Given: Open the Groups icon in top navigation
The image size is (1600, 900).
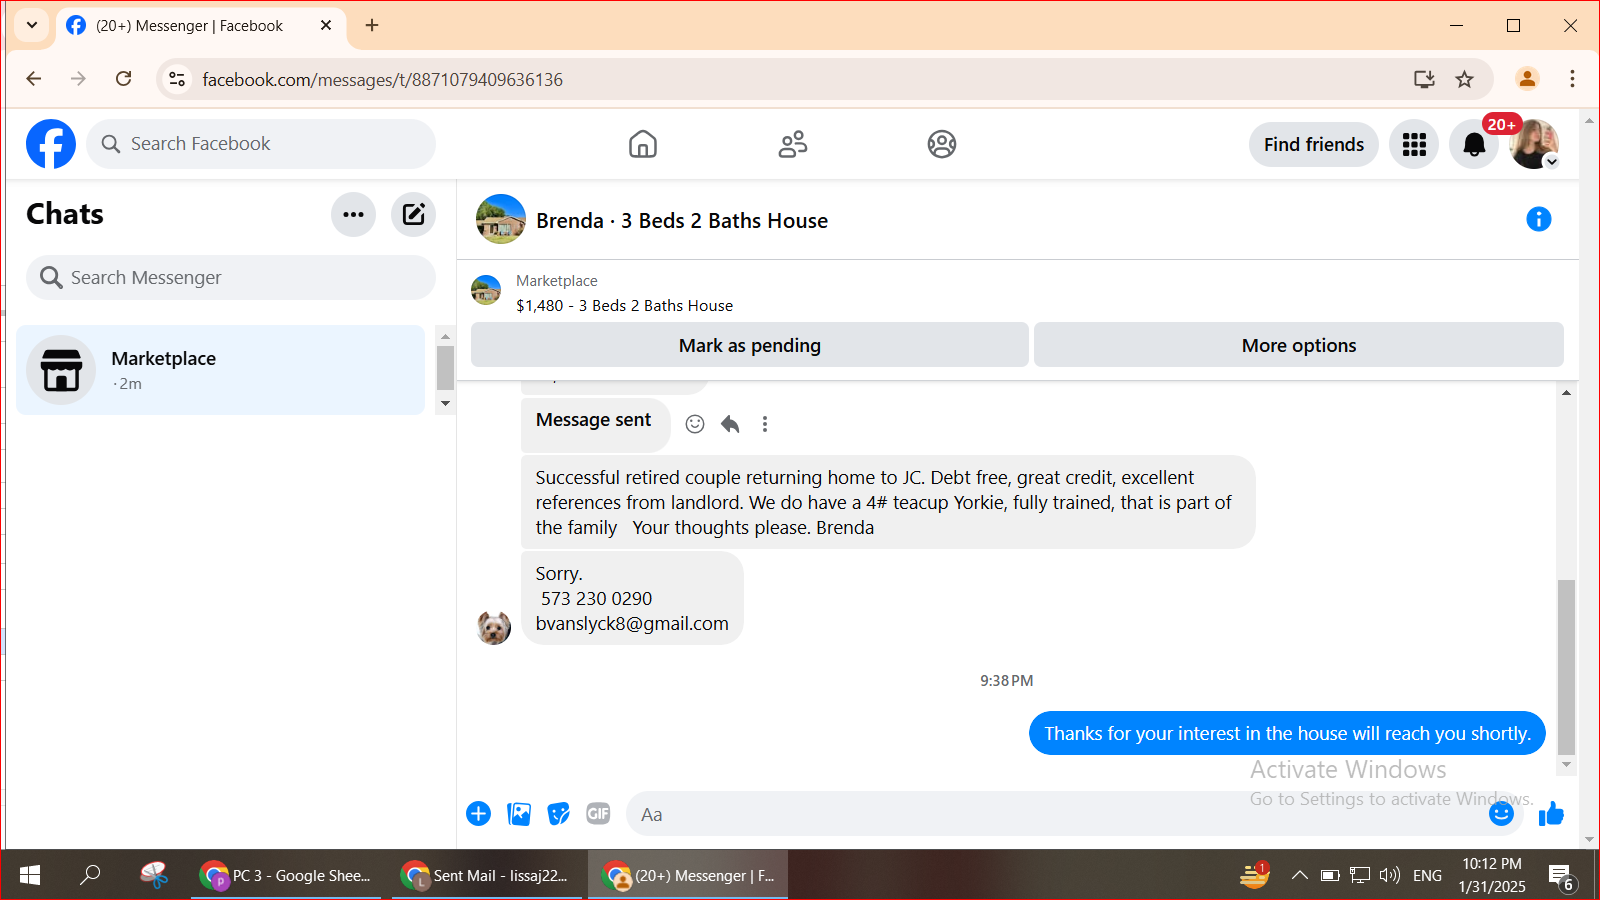Looking at the screenshot, I should (942, 144).
